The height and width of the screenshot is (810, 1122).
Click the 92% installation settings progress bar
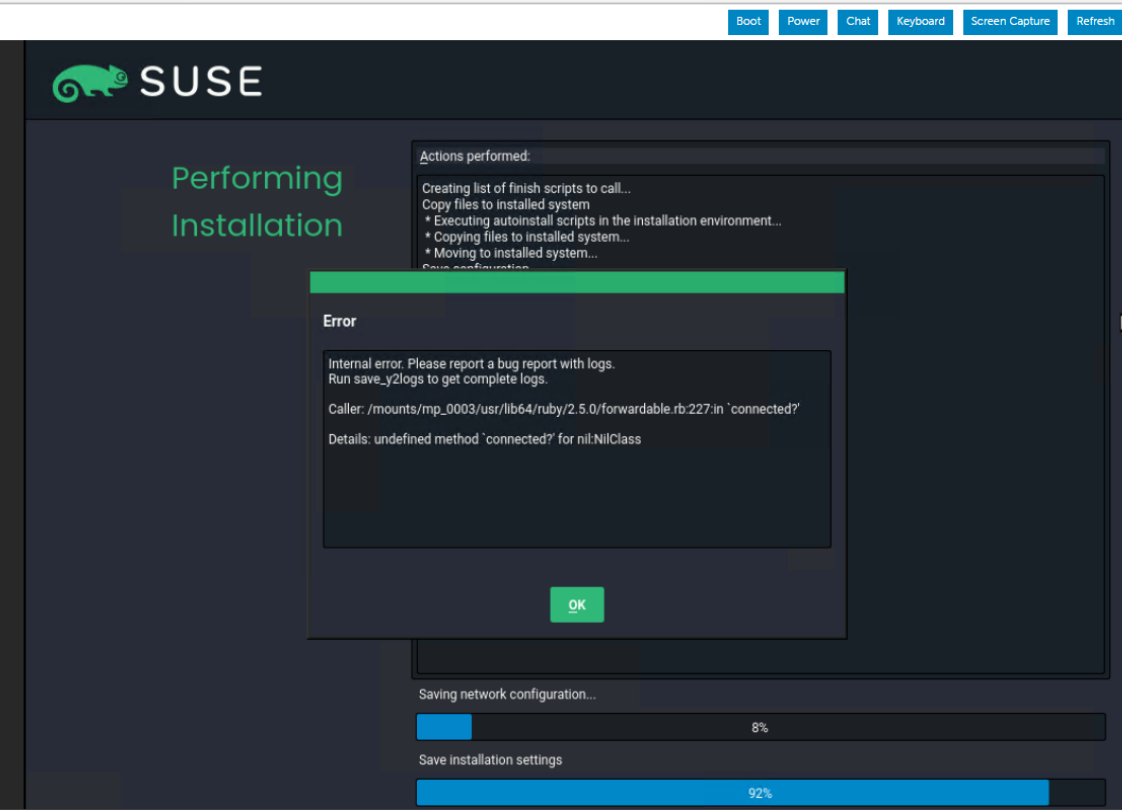[761, 793]
